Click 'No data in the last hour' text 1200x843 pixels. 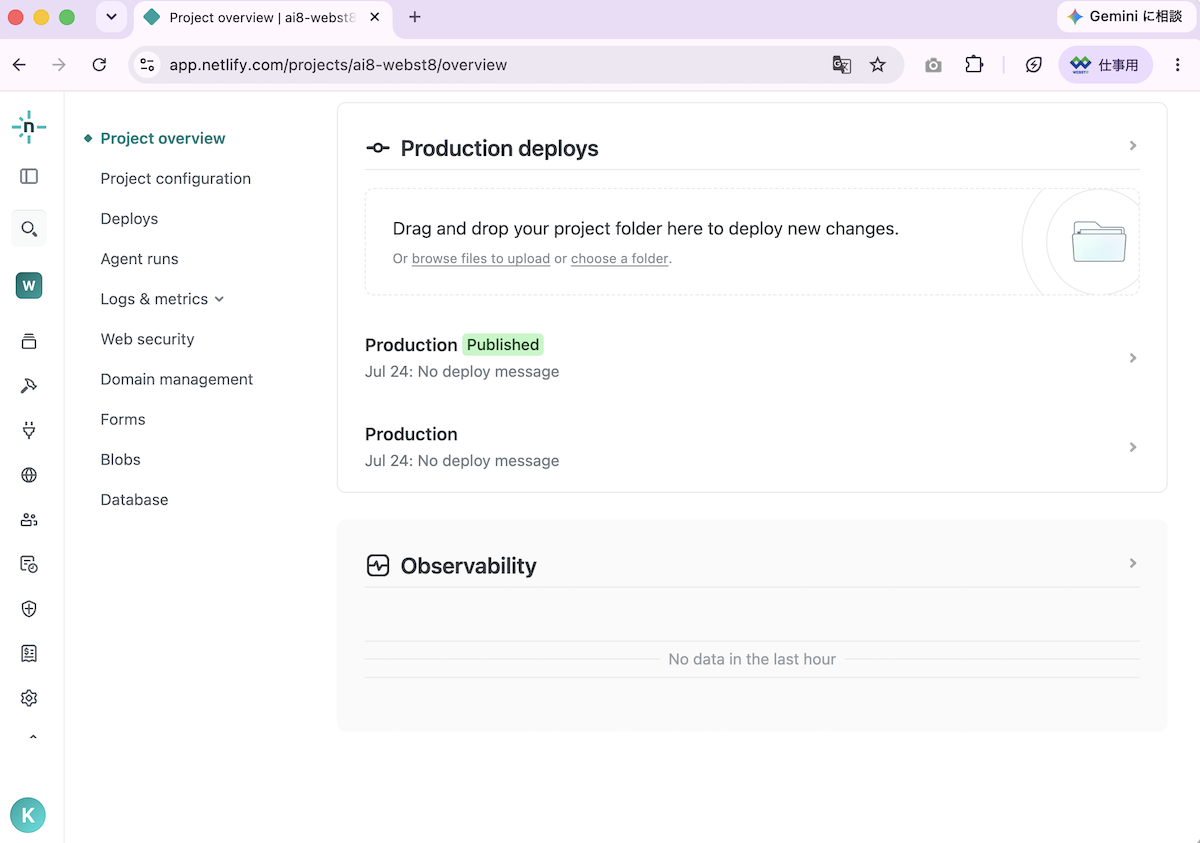tap(752, 659)
